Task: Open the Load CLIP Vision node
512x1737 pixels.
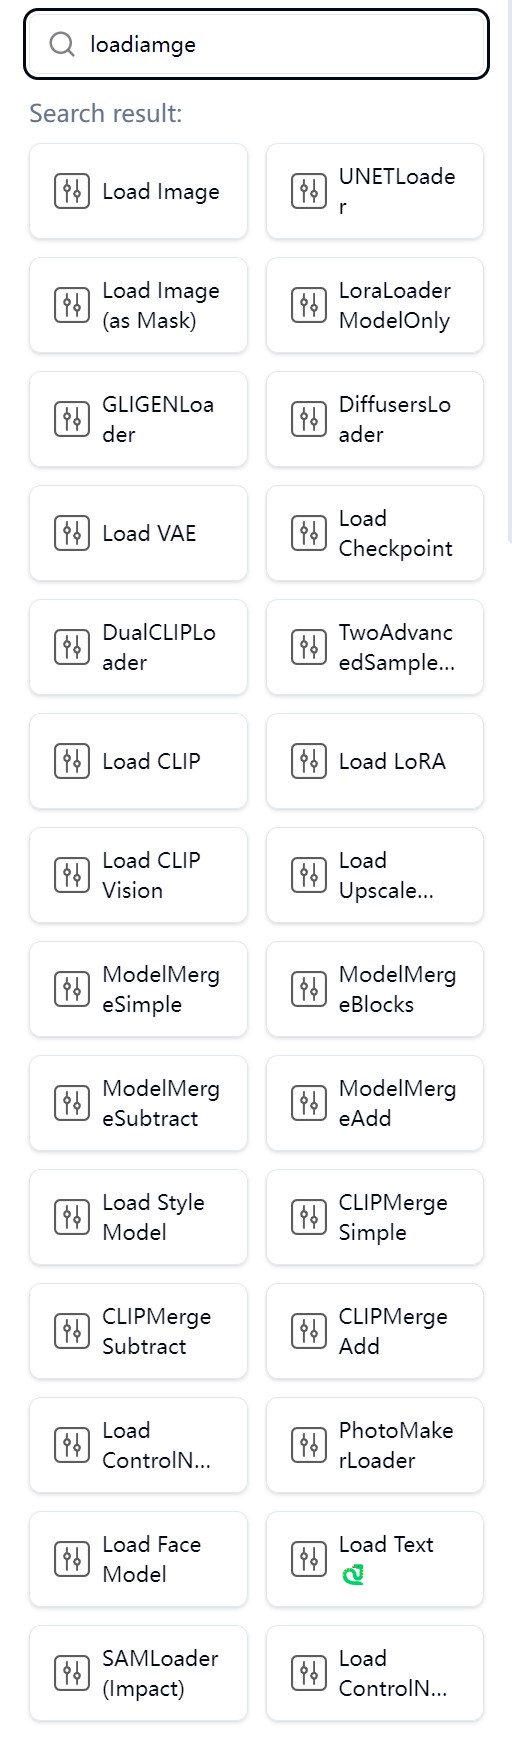Action: [x=138, y=875]
